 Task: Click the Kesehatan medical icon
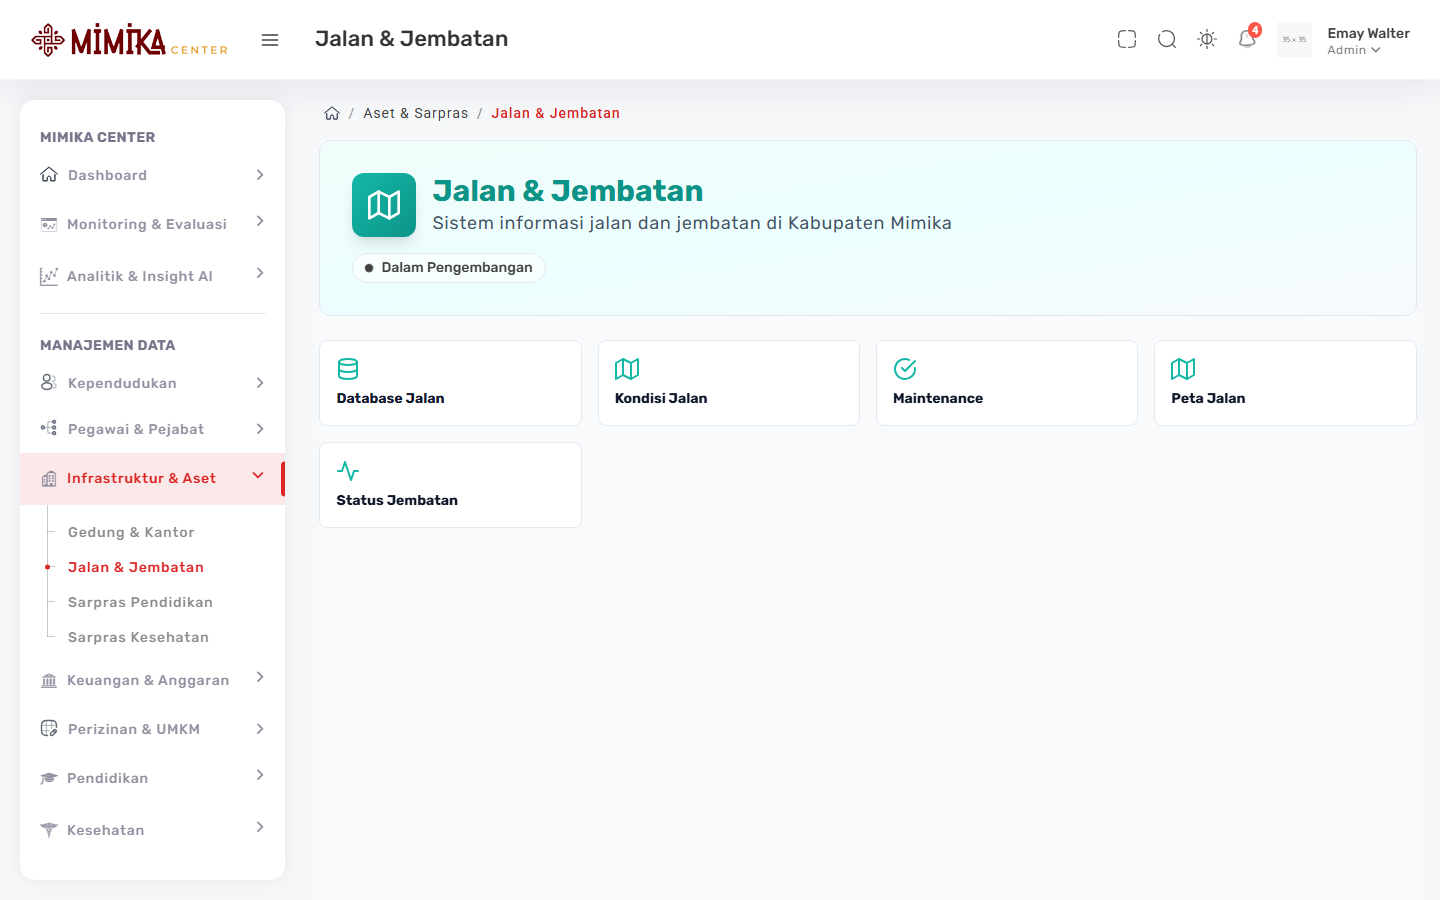coord(49,830)
